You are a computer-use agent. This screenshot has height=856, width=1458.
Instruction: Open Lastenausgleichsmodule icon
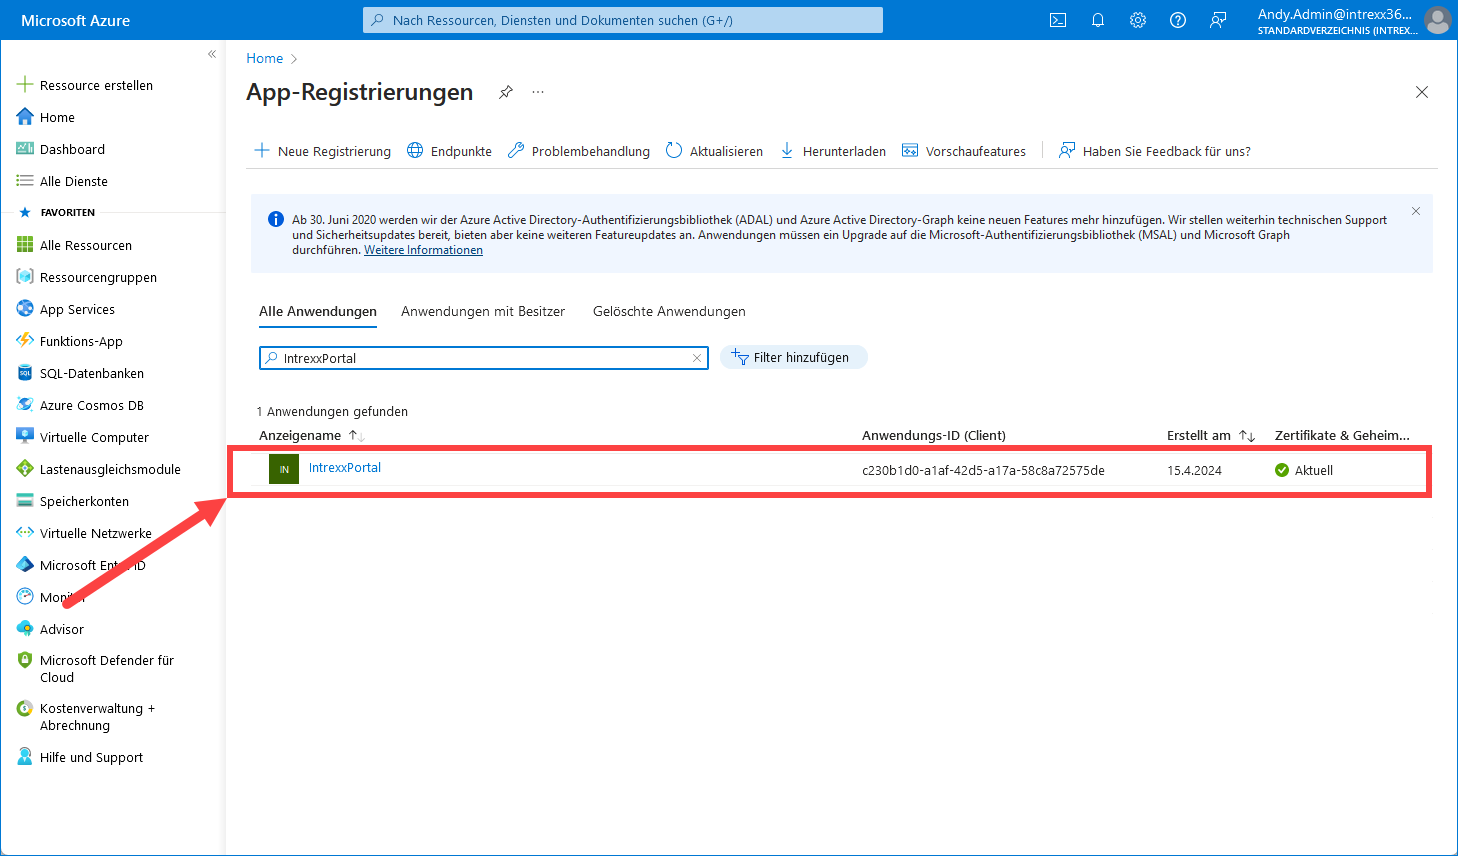pyautogui.click(x=25, y=469)
